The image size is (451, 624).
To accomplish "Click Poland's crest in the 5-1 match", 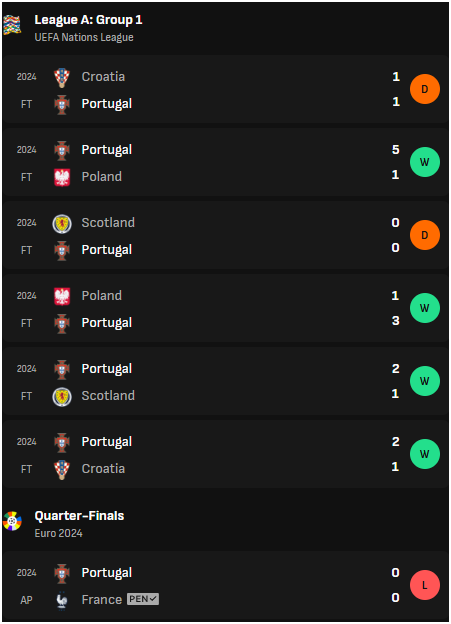I will pos(62,177).
